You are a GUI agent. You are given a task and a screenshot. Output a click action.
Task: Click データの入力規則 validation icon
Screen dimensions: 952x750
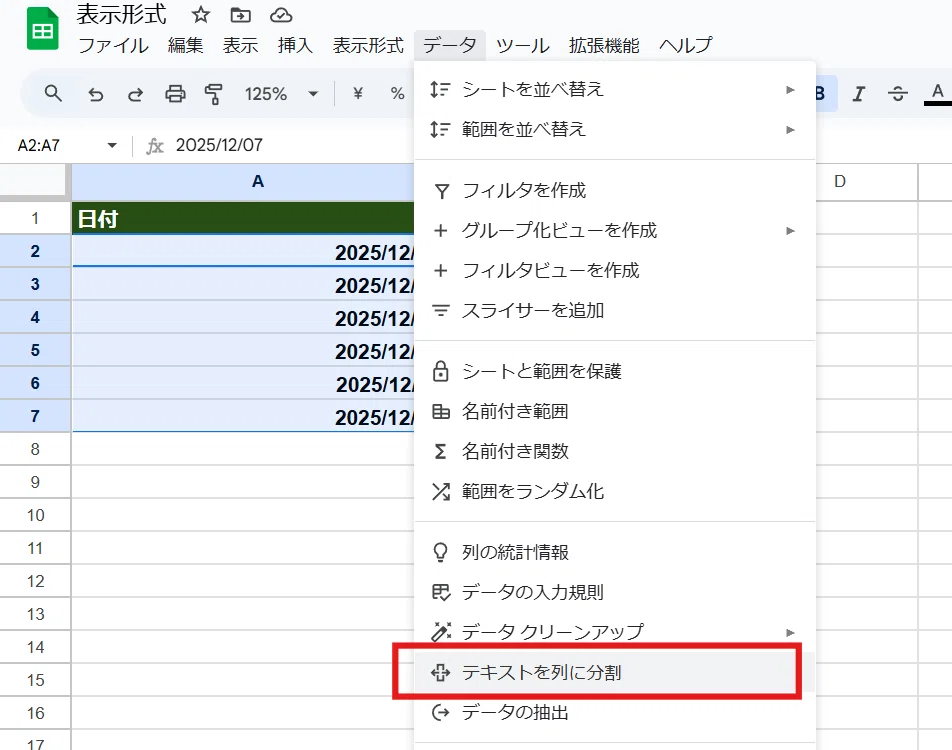tap(441, 592)
